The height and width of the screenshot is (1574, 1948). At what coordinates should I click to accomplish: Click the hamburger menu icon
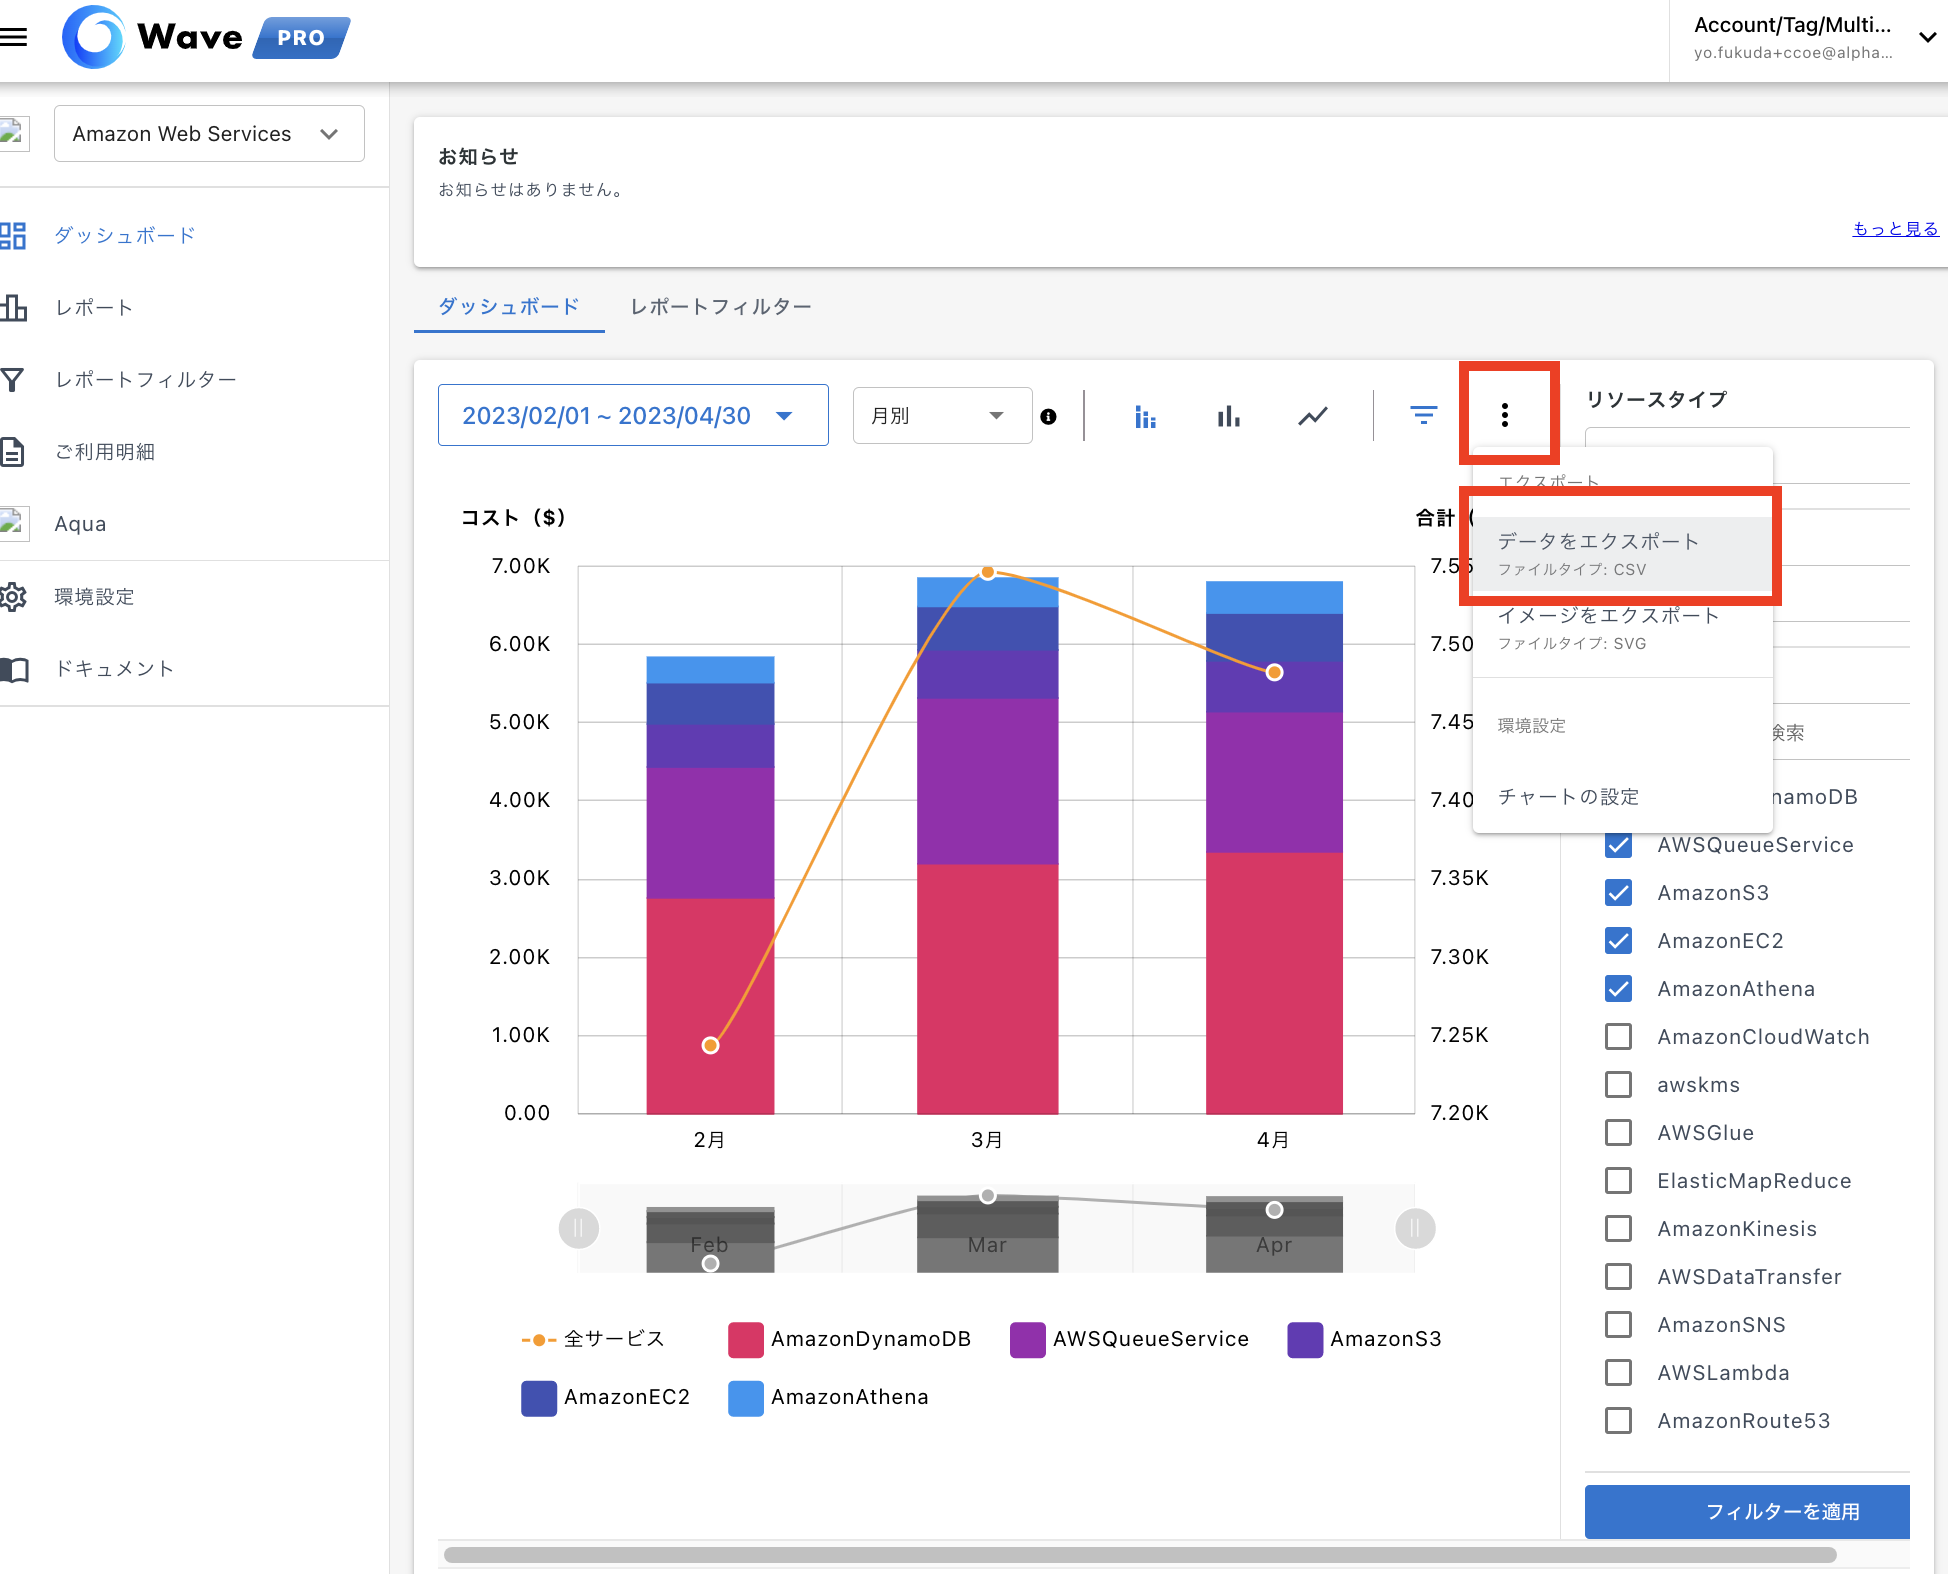(14, 37)
